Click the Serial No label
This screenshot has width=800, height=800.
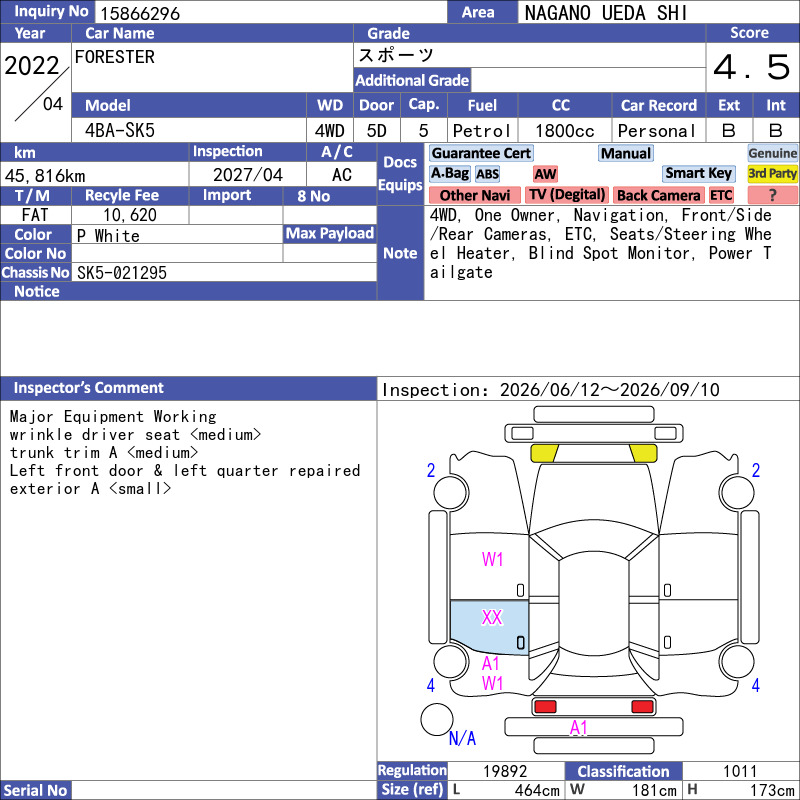[35, 790]
